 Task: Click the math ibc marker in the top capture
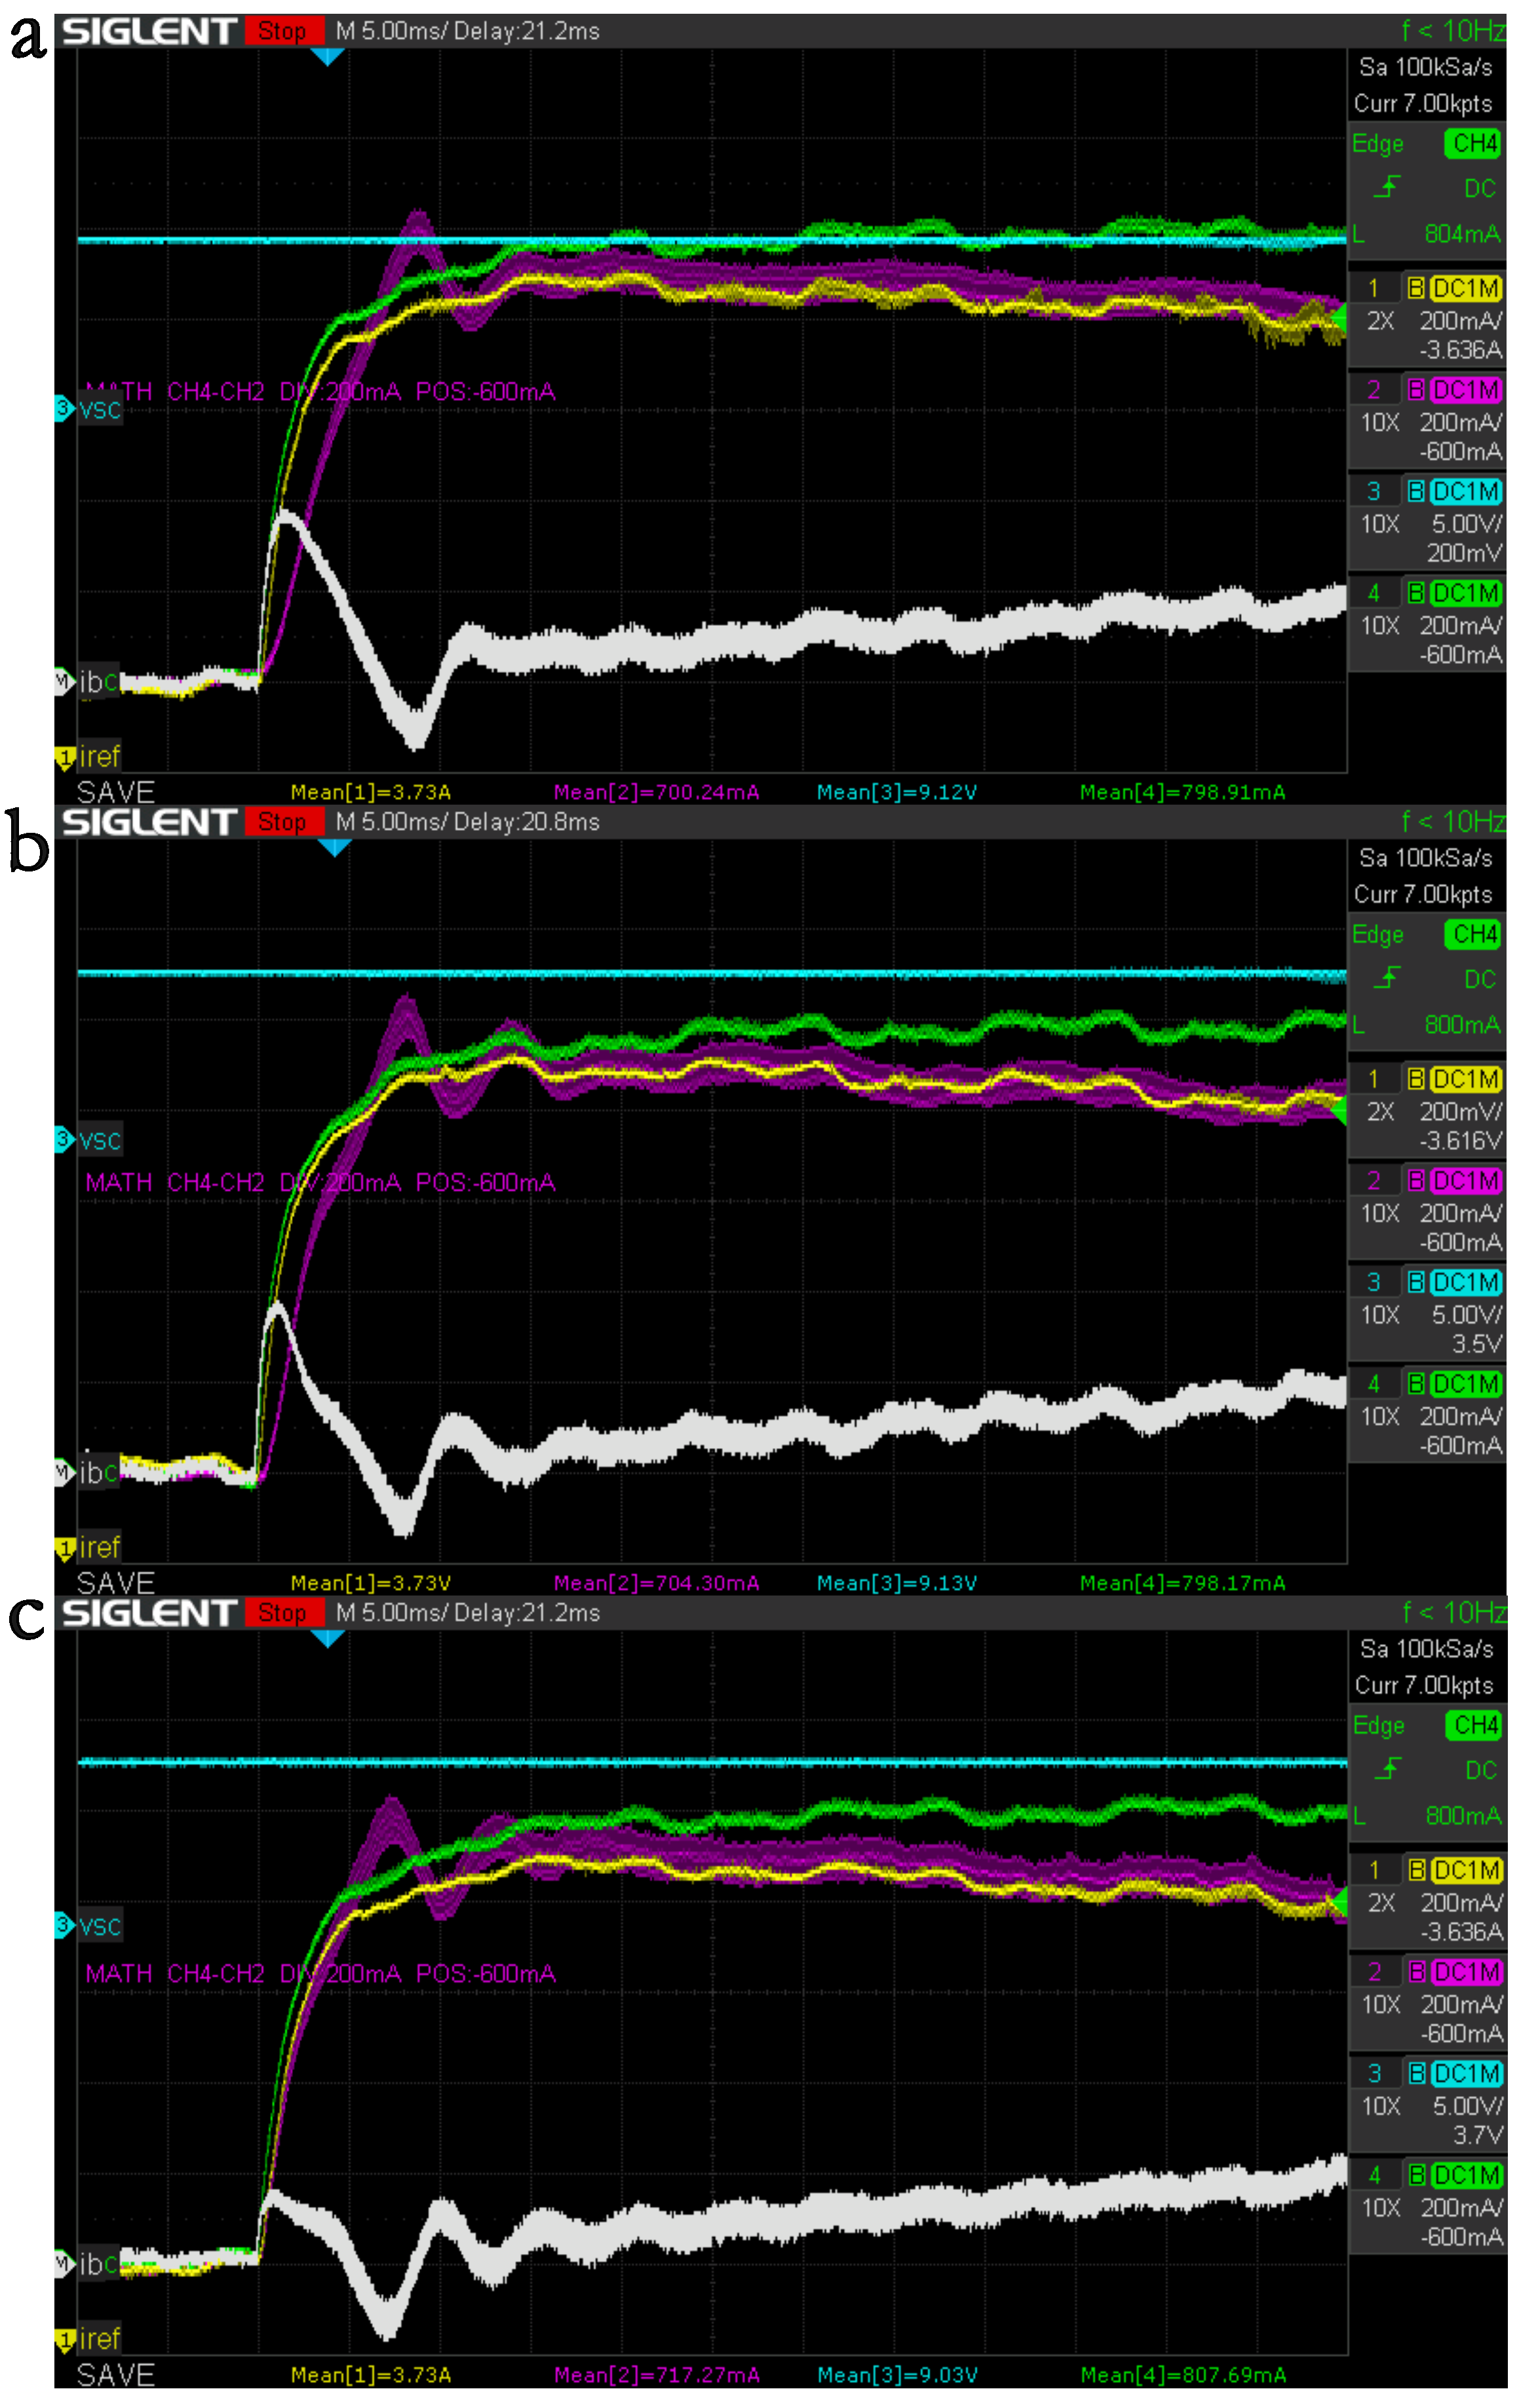[x=88, y=682]
